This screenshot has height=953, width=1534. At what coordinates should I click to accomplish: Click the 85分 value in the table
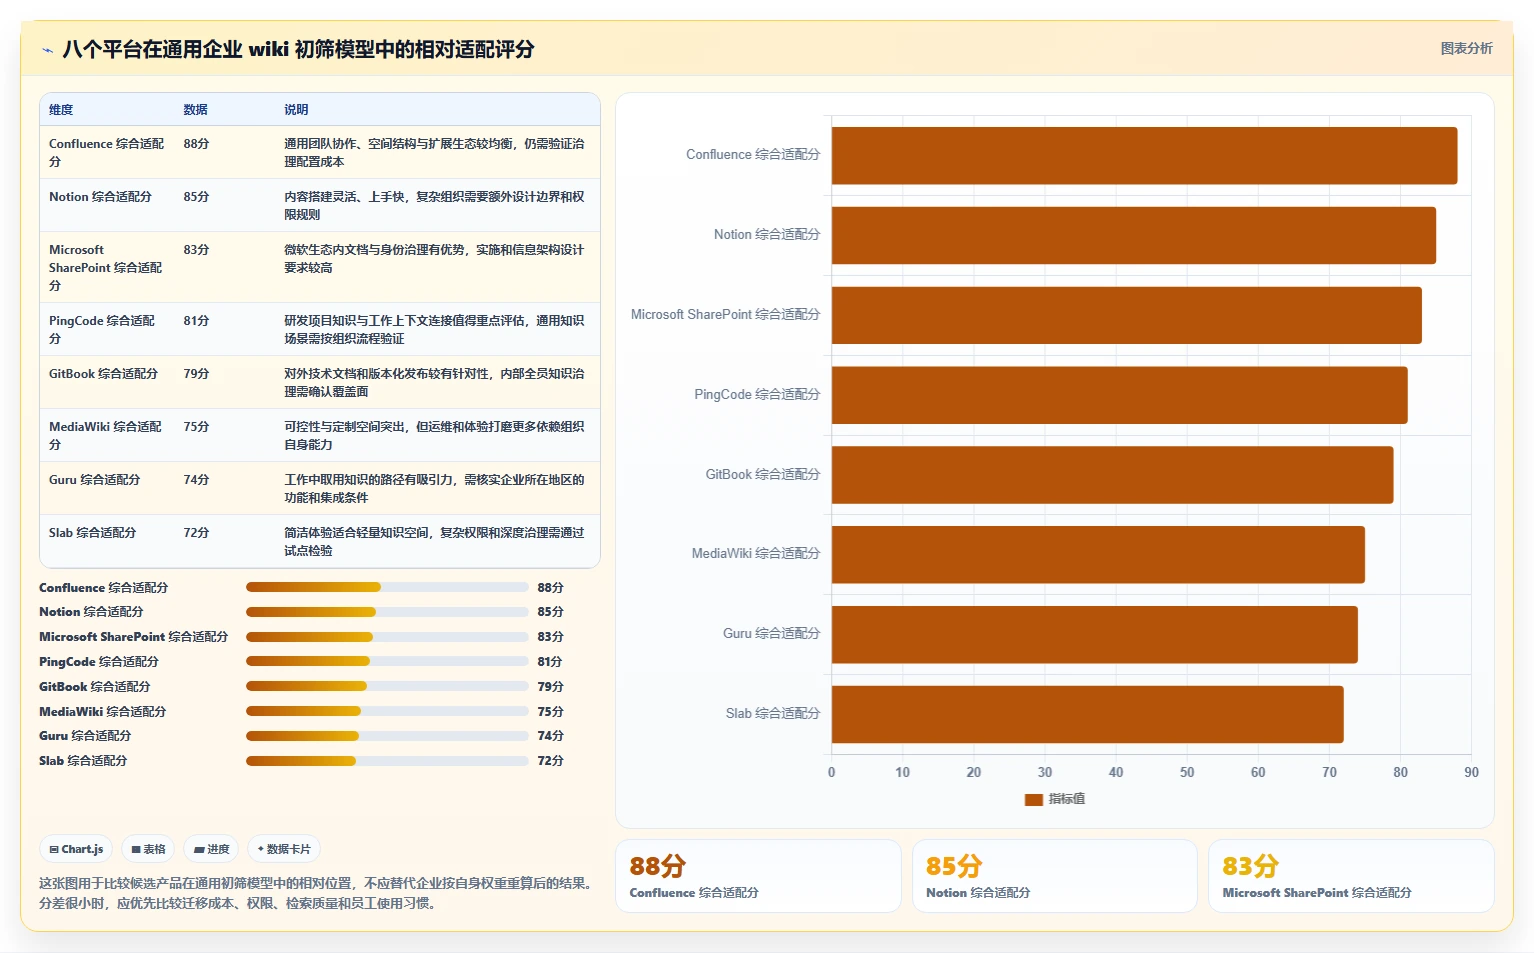(196, 197)
